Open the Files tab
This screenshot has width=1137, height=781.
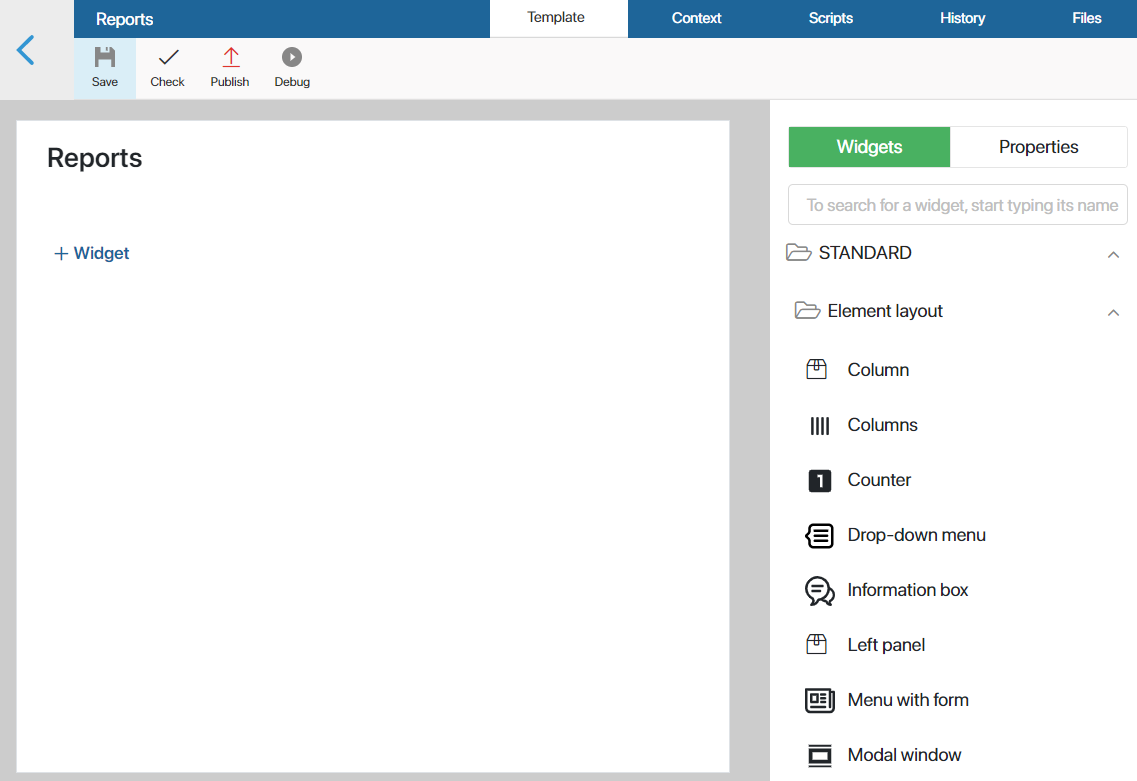[1086, 18]
